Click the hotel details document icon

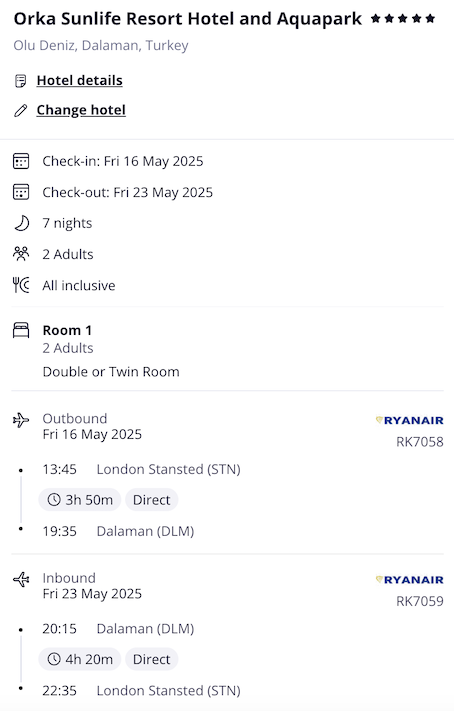point(20,81)
